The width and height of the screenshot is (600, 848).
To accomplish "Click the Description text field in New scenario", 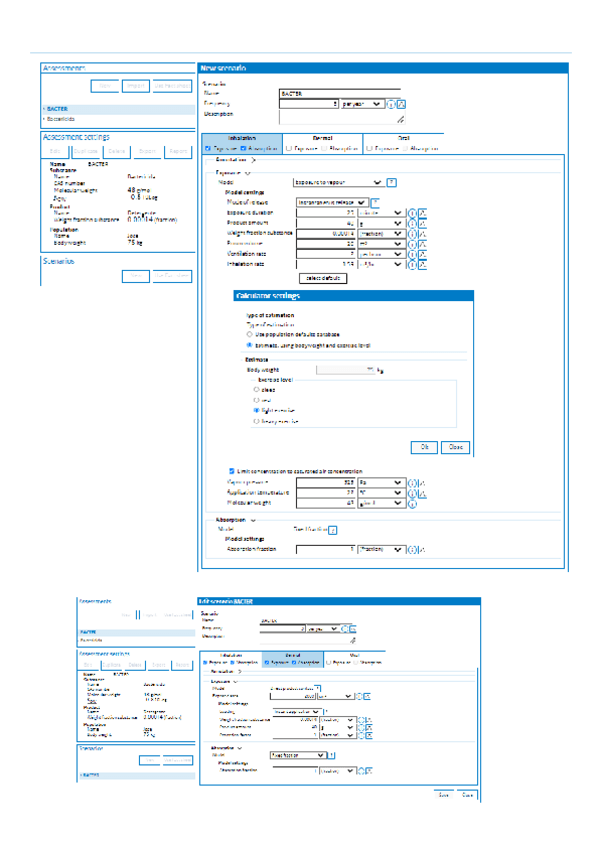I will click(x=340, y=116).
